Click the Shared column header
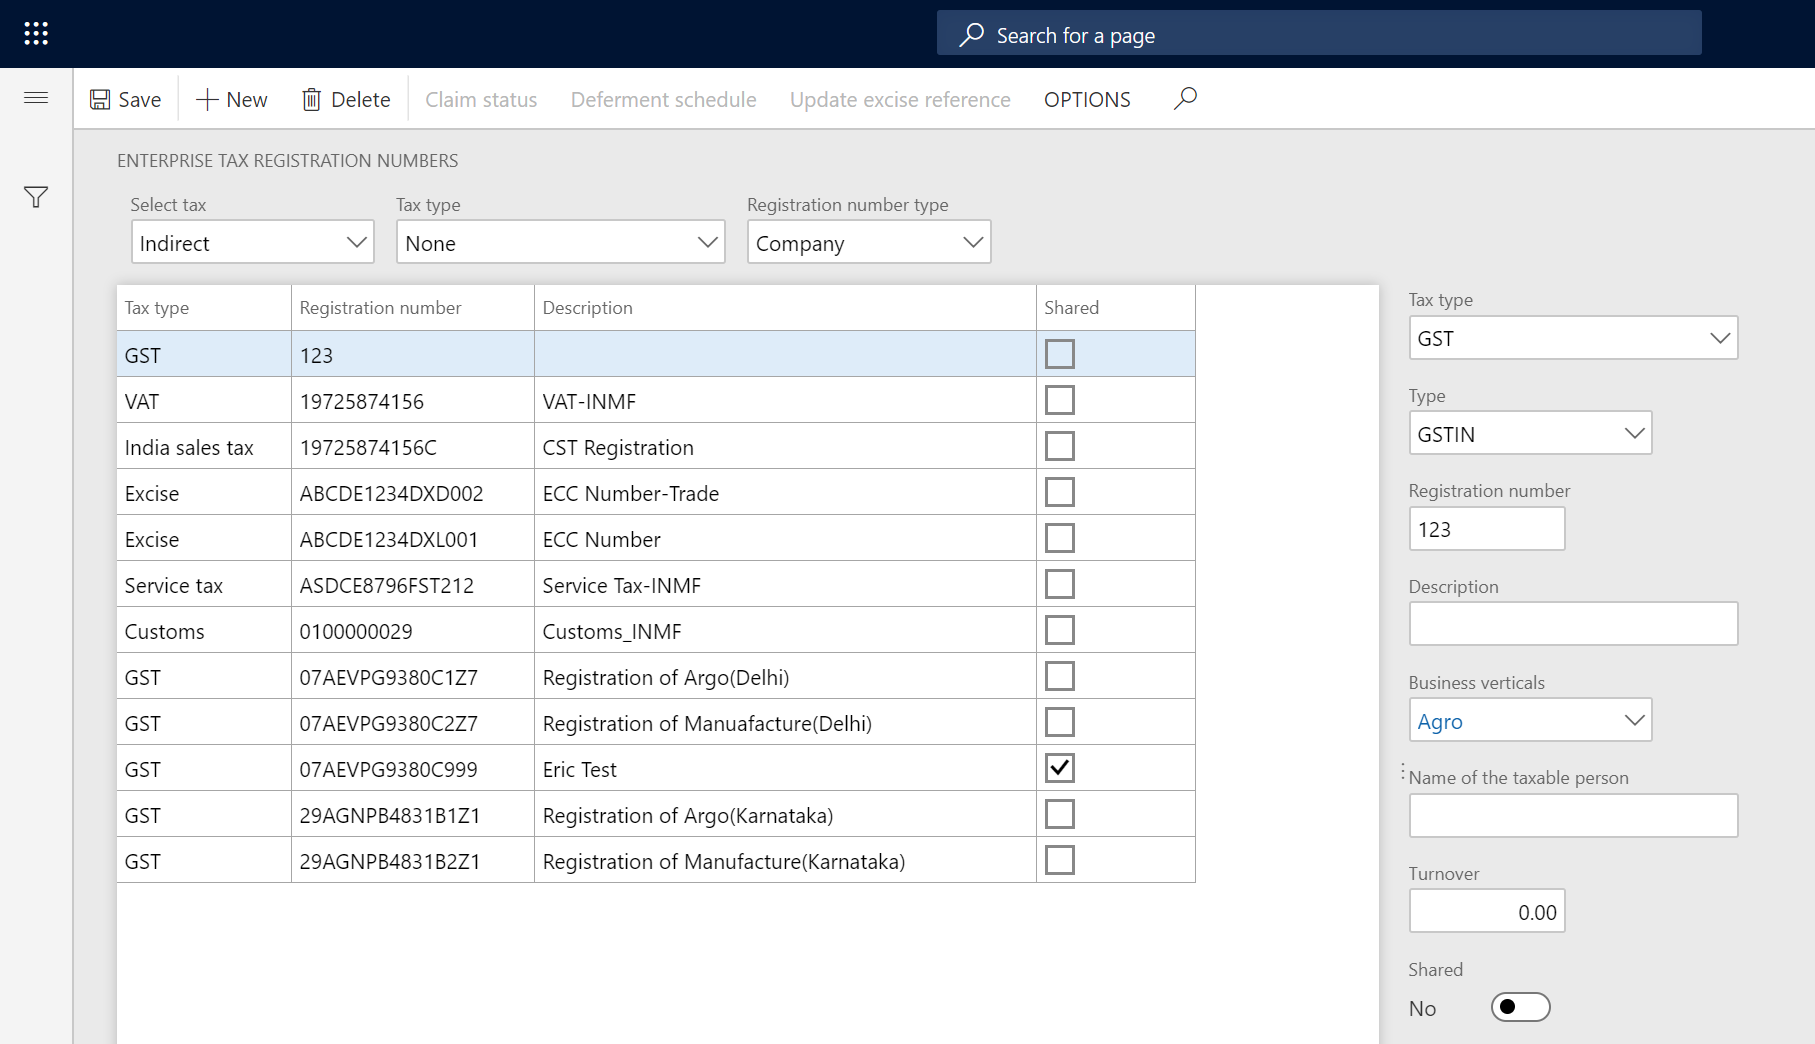 pos(1116,307)
